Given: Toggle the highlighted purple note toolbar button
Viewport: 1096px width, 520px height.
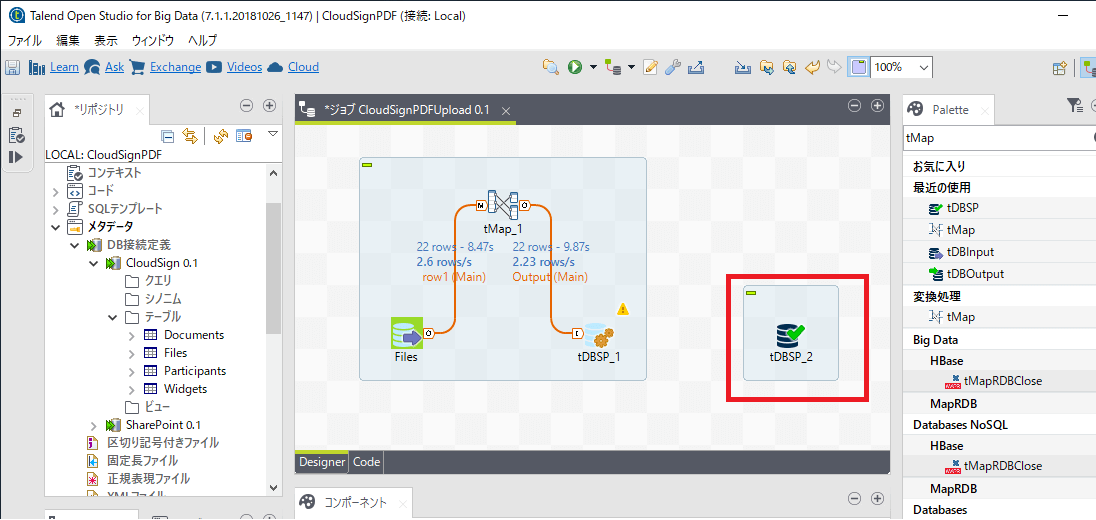Looking at the screenshot, I should pos(858,67).
